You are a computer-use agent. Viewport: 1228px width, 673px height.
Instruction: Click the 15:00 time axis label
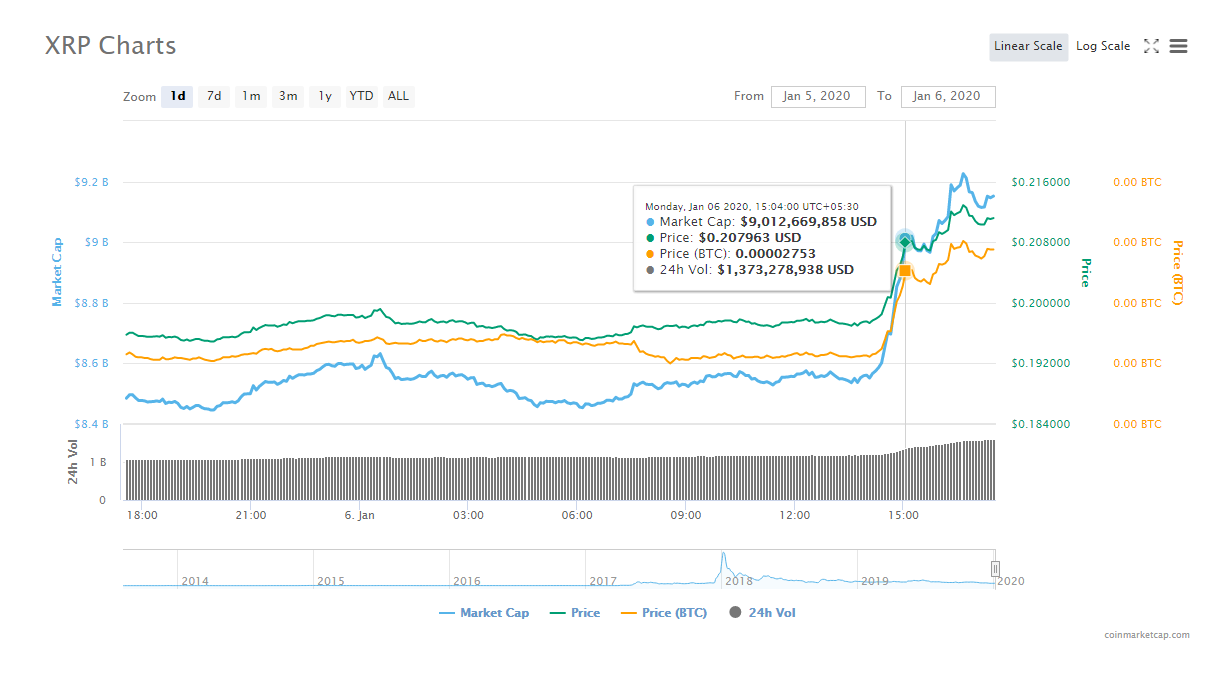pos(904,516)
